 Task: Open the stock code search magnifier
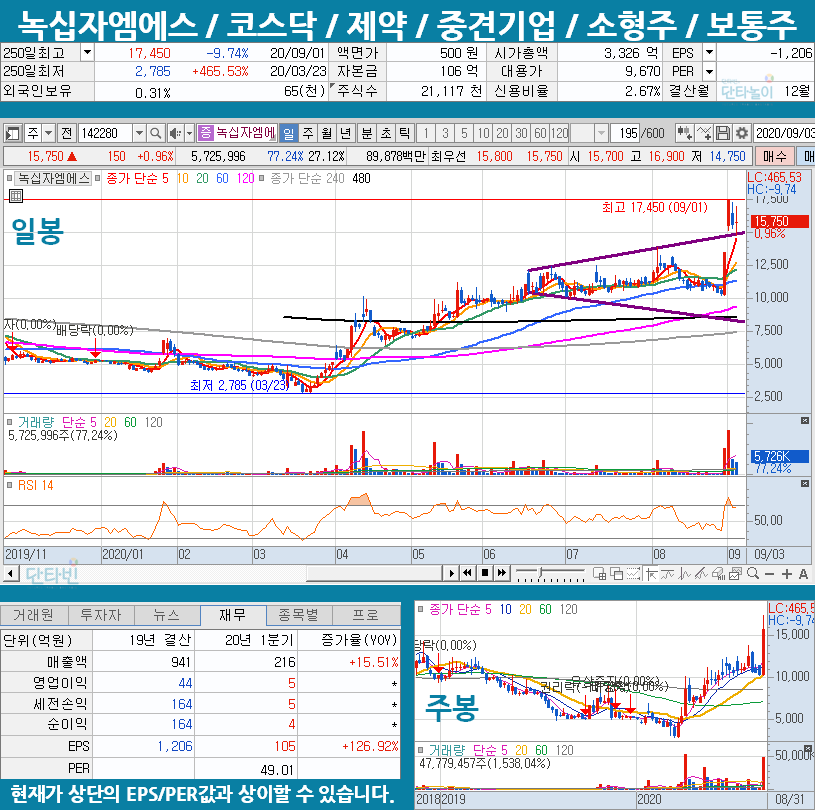click(x=155, y=134)
